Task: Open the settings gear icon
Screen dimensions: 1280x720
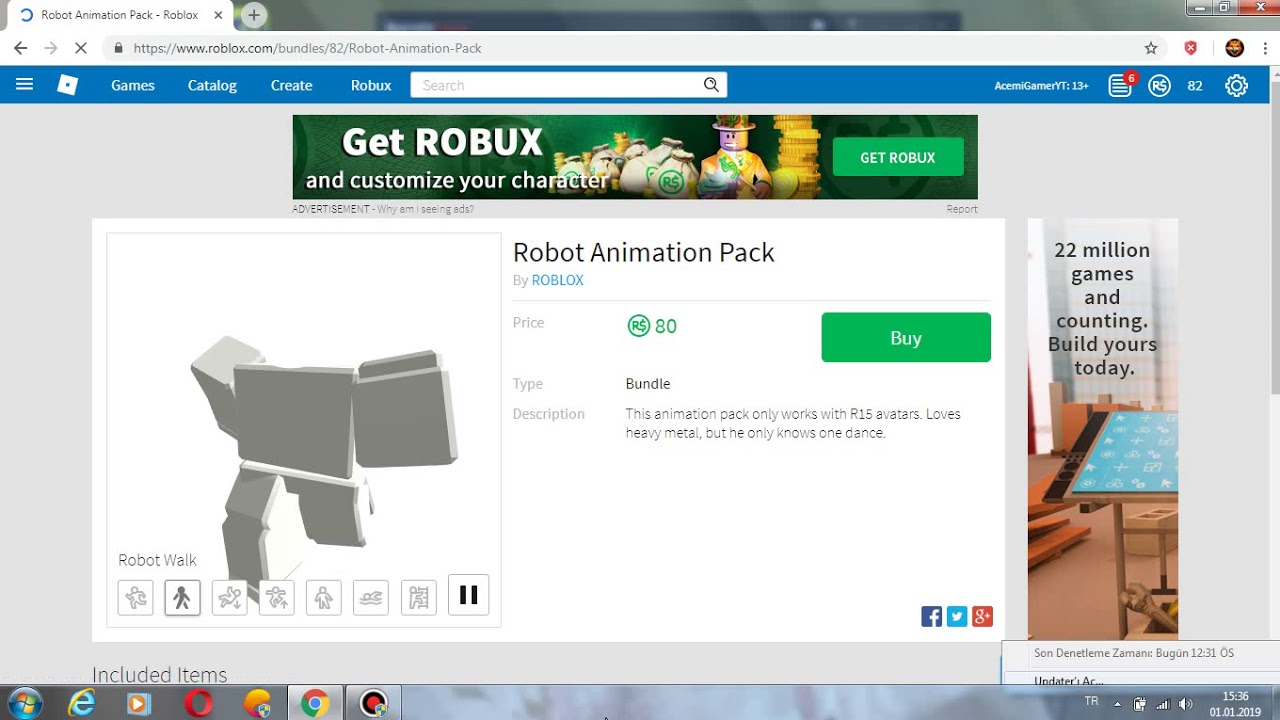Action: click(1237, 86)
